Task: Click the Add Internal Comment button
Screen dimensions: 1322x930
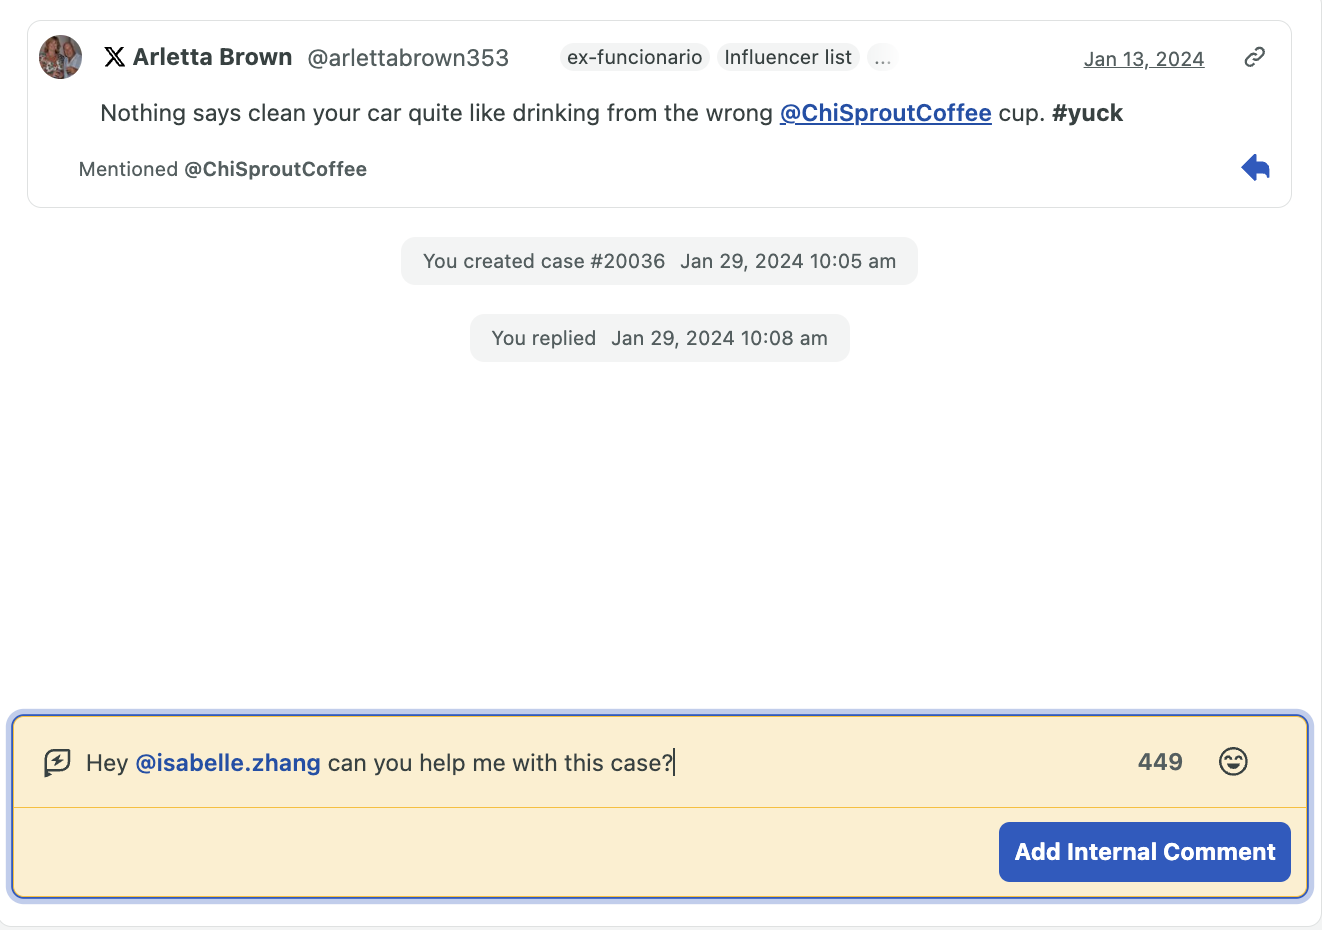Action: pos(1144,852)
